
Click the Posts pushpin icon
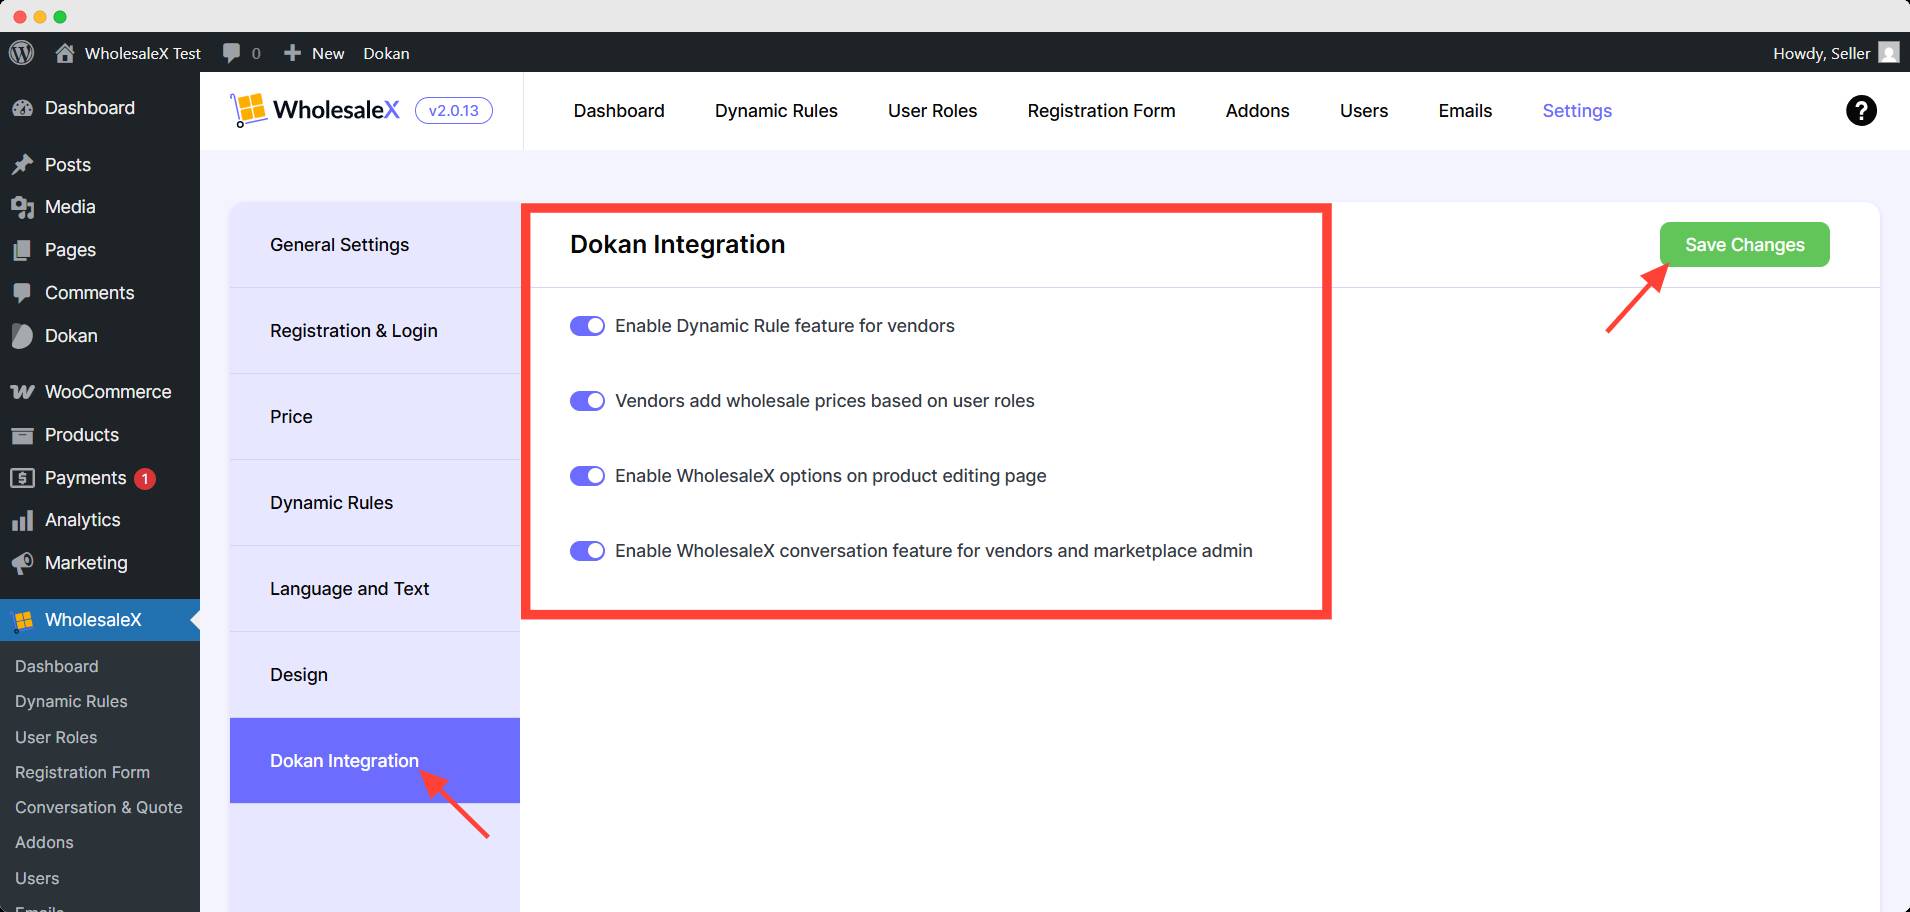pyautogui.click(x=22, y=165)
